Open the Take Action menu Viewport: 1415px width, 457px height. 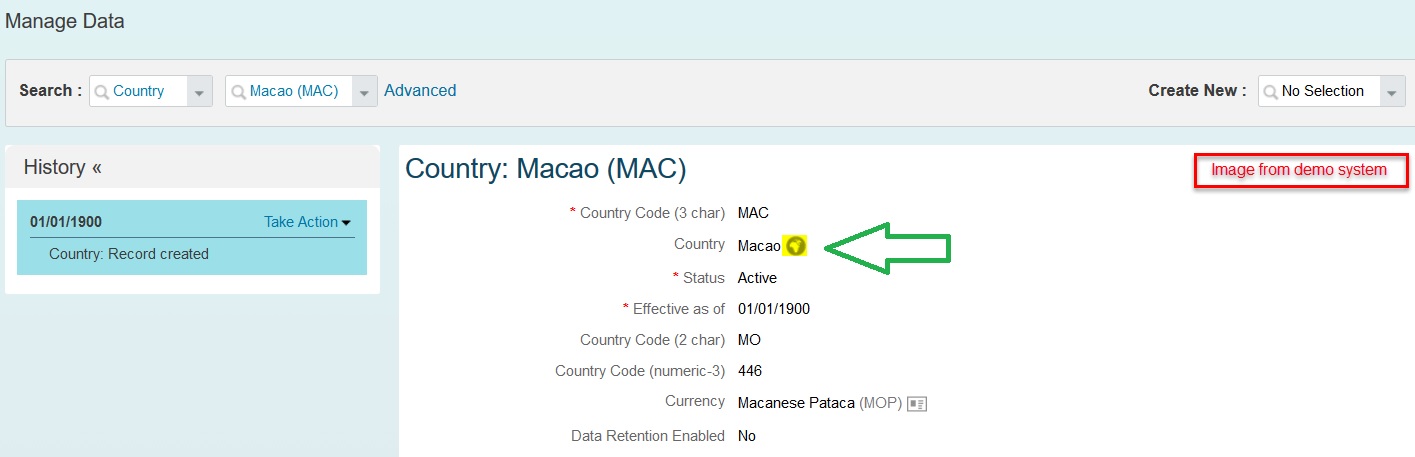click(308, 222)
